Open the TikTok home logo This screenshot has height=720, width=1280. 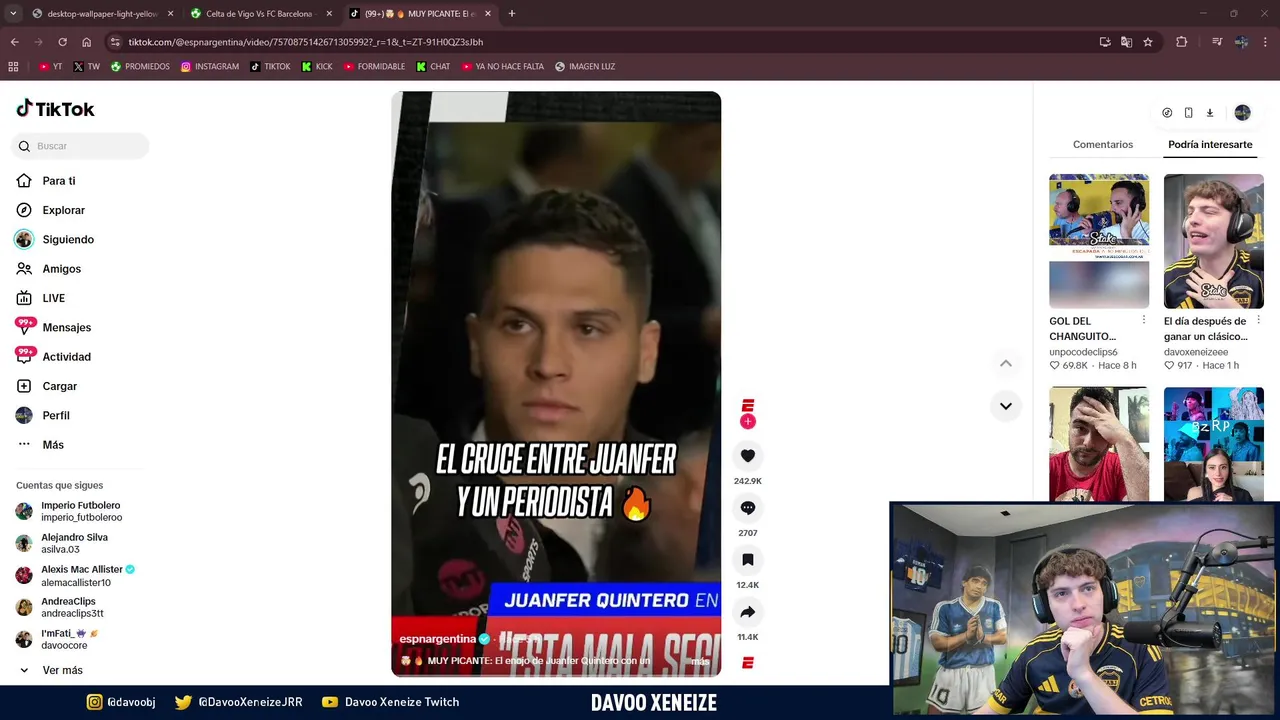point(55,109)
